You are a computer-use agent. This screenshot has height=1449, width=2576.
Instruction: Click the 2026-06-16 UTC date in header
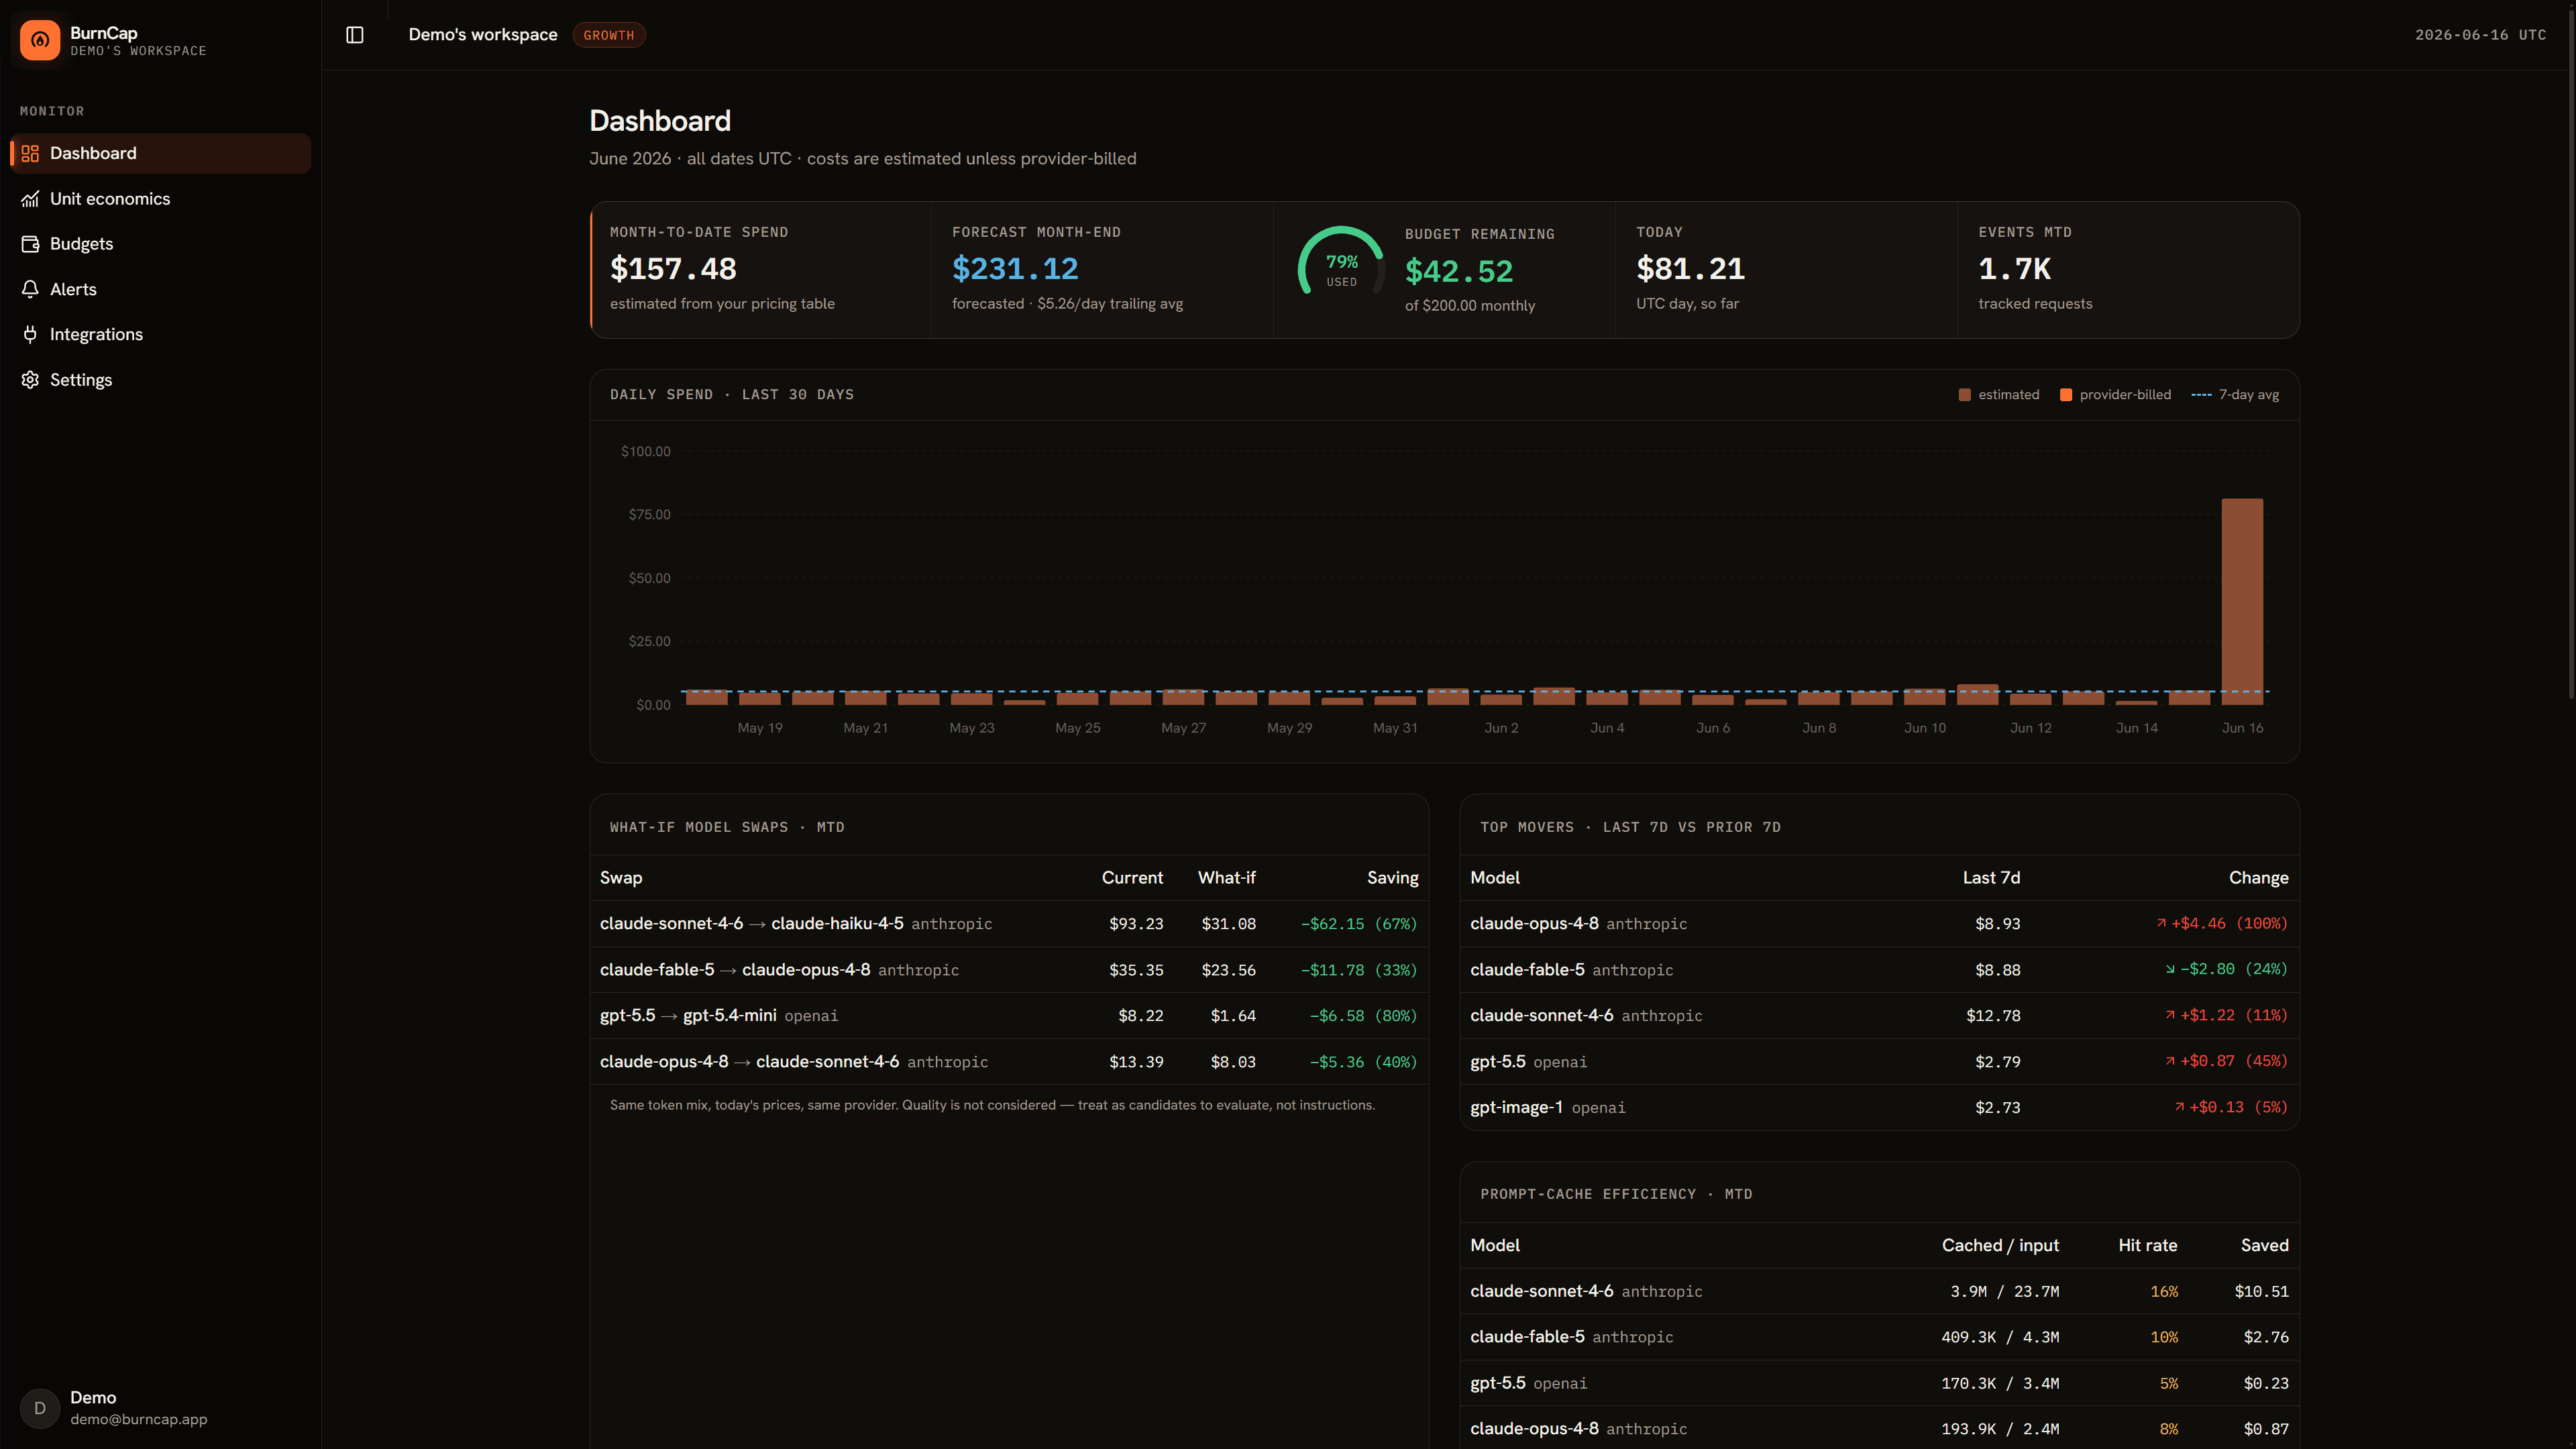[2480, 35]
